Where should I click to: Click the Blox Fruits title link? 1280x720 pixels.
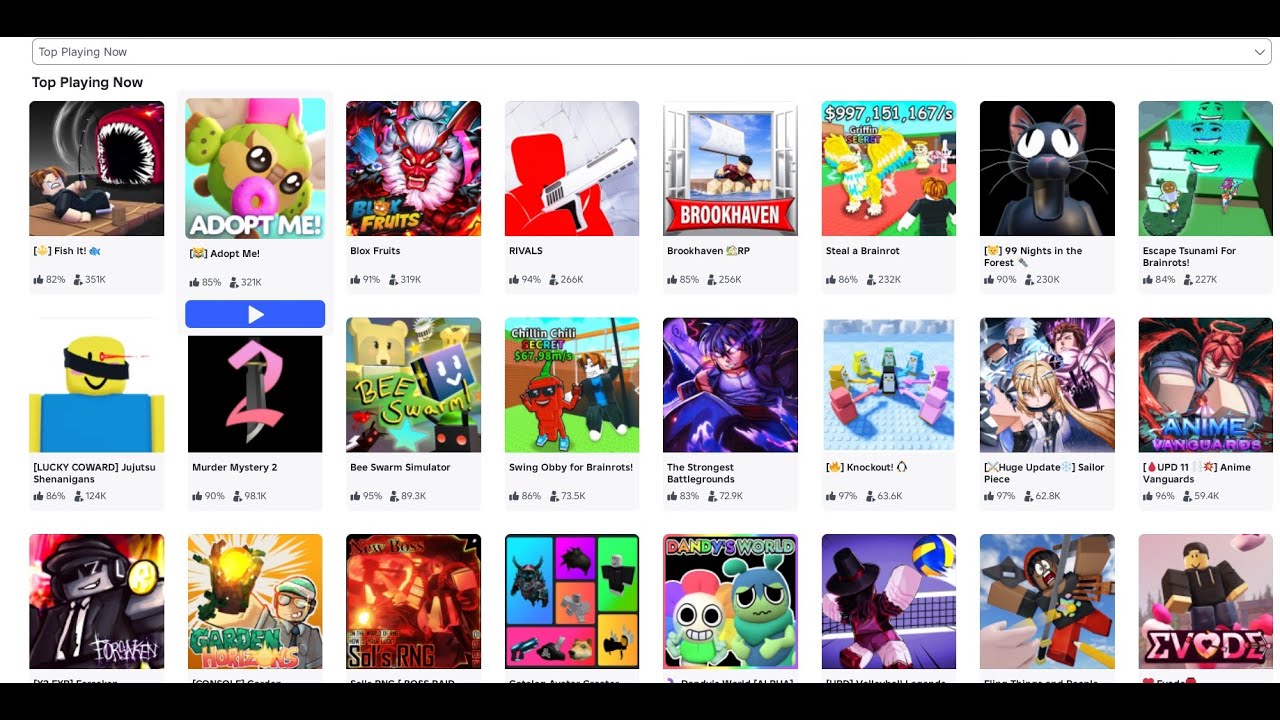[375, 251]
